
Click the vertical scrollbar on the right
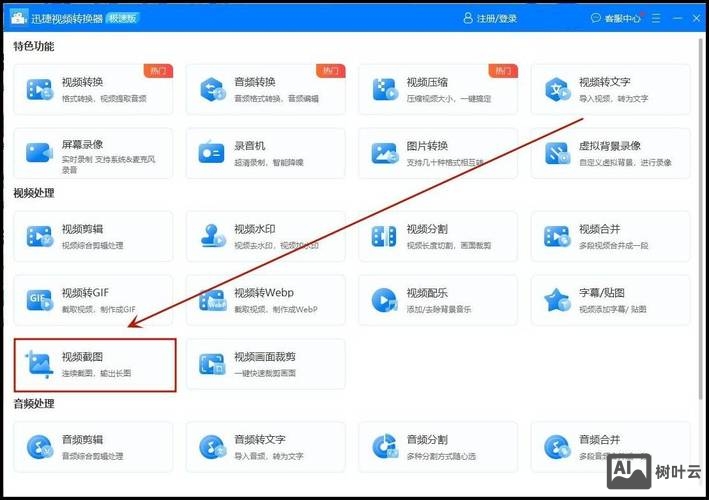click(701, 219)
